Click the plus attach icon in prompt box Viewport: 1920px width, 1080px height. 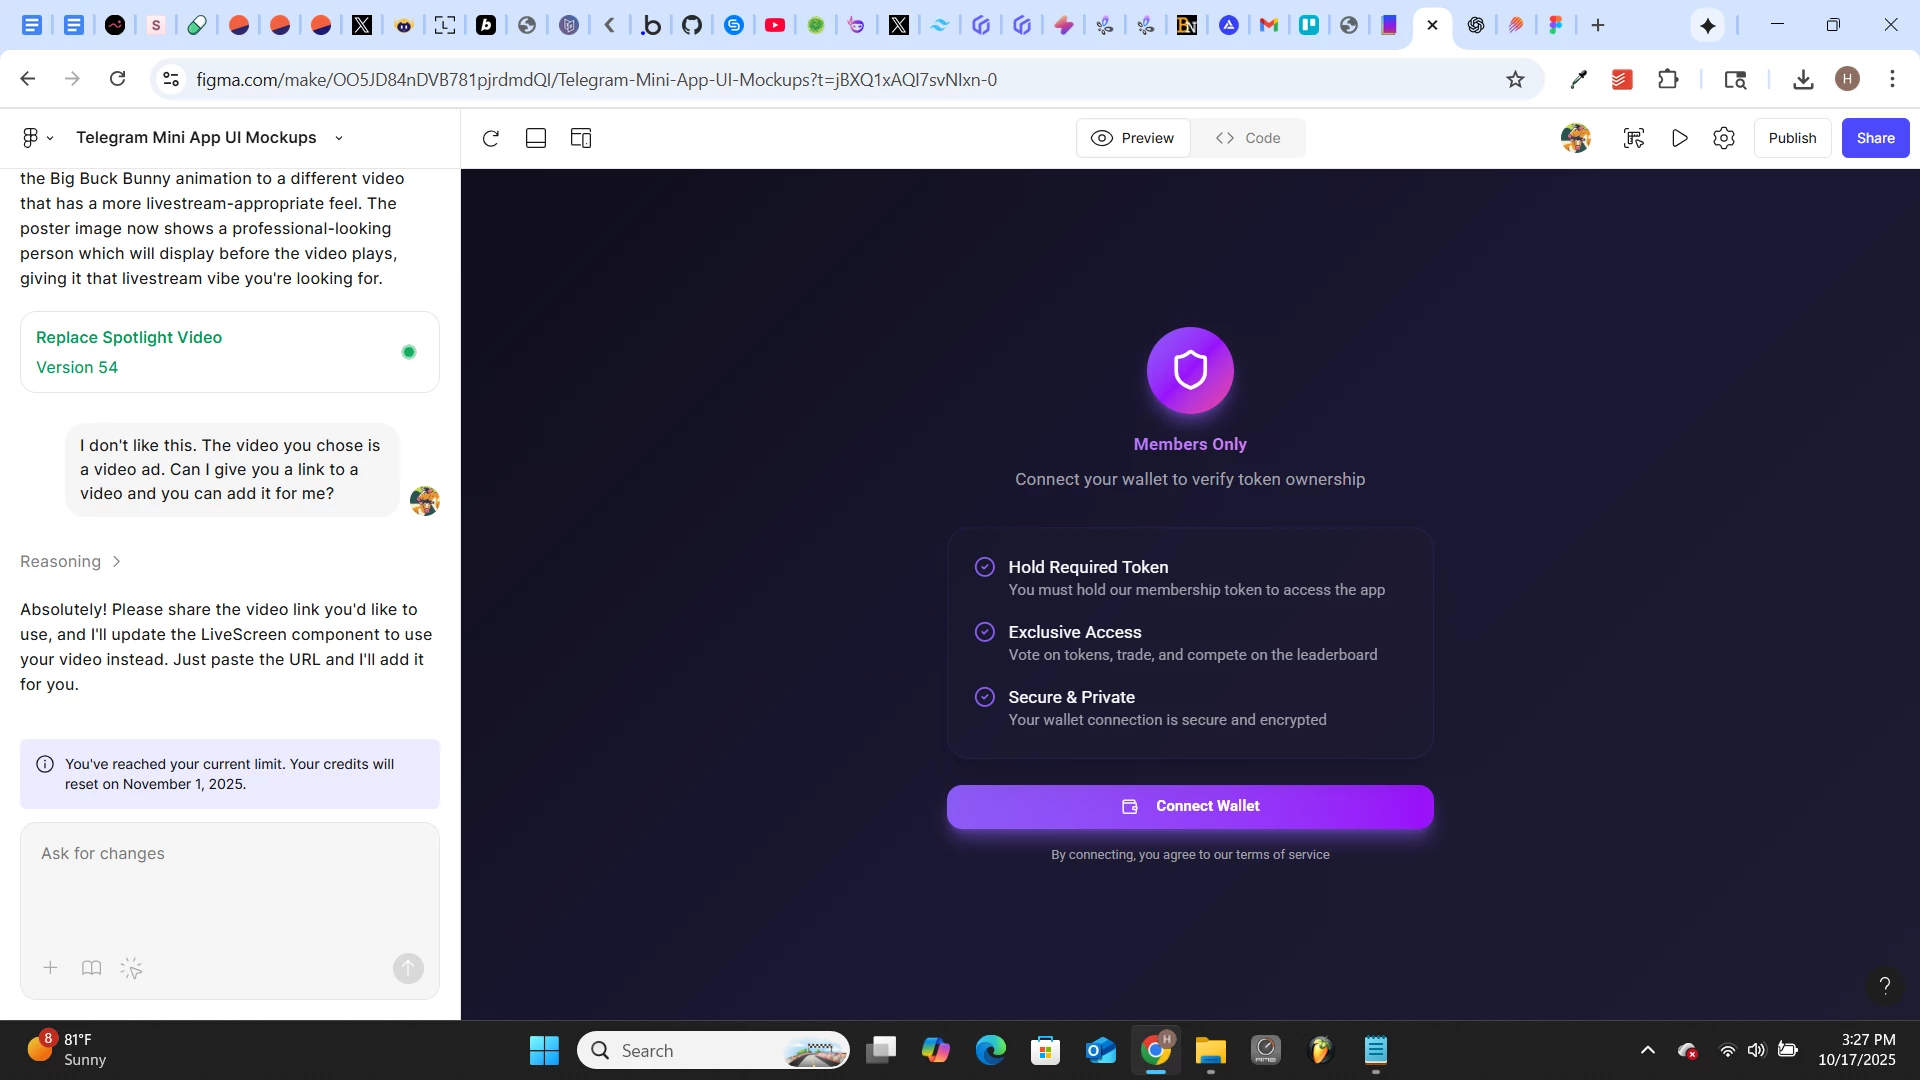click(50, 968)
